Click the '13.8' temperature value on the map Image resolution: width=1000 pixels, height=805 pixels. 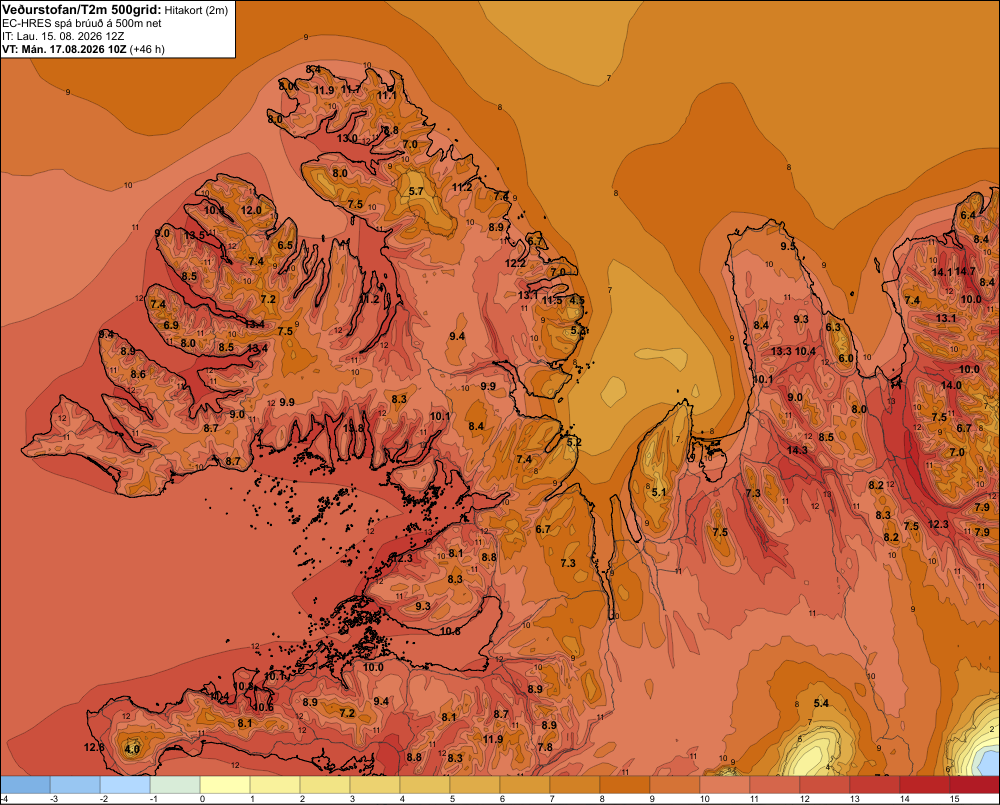(x=353, y=428)
